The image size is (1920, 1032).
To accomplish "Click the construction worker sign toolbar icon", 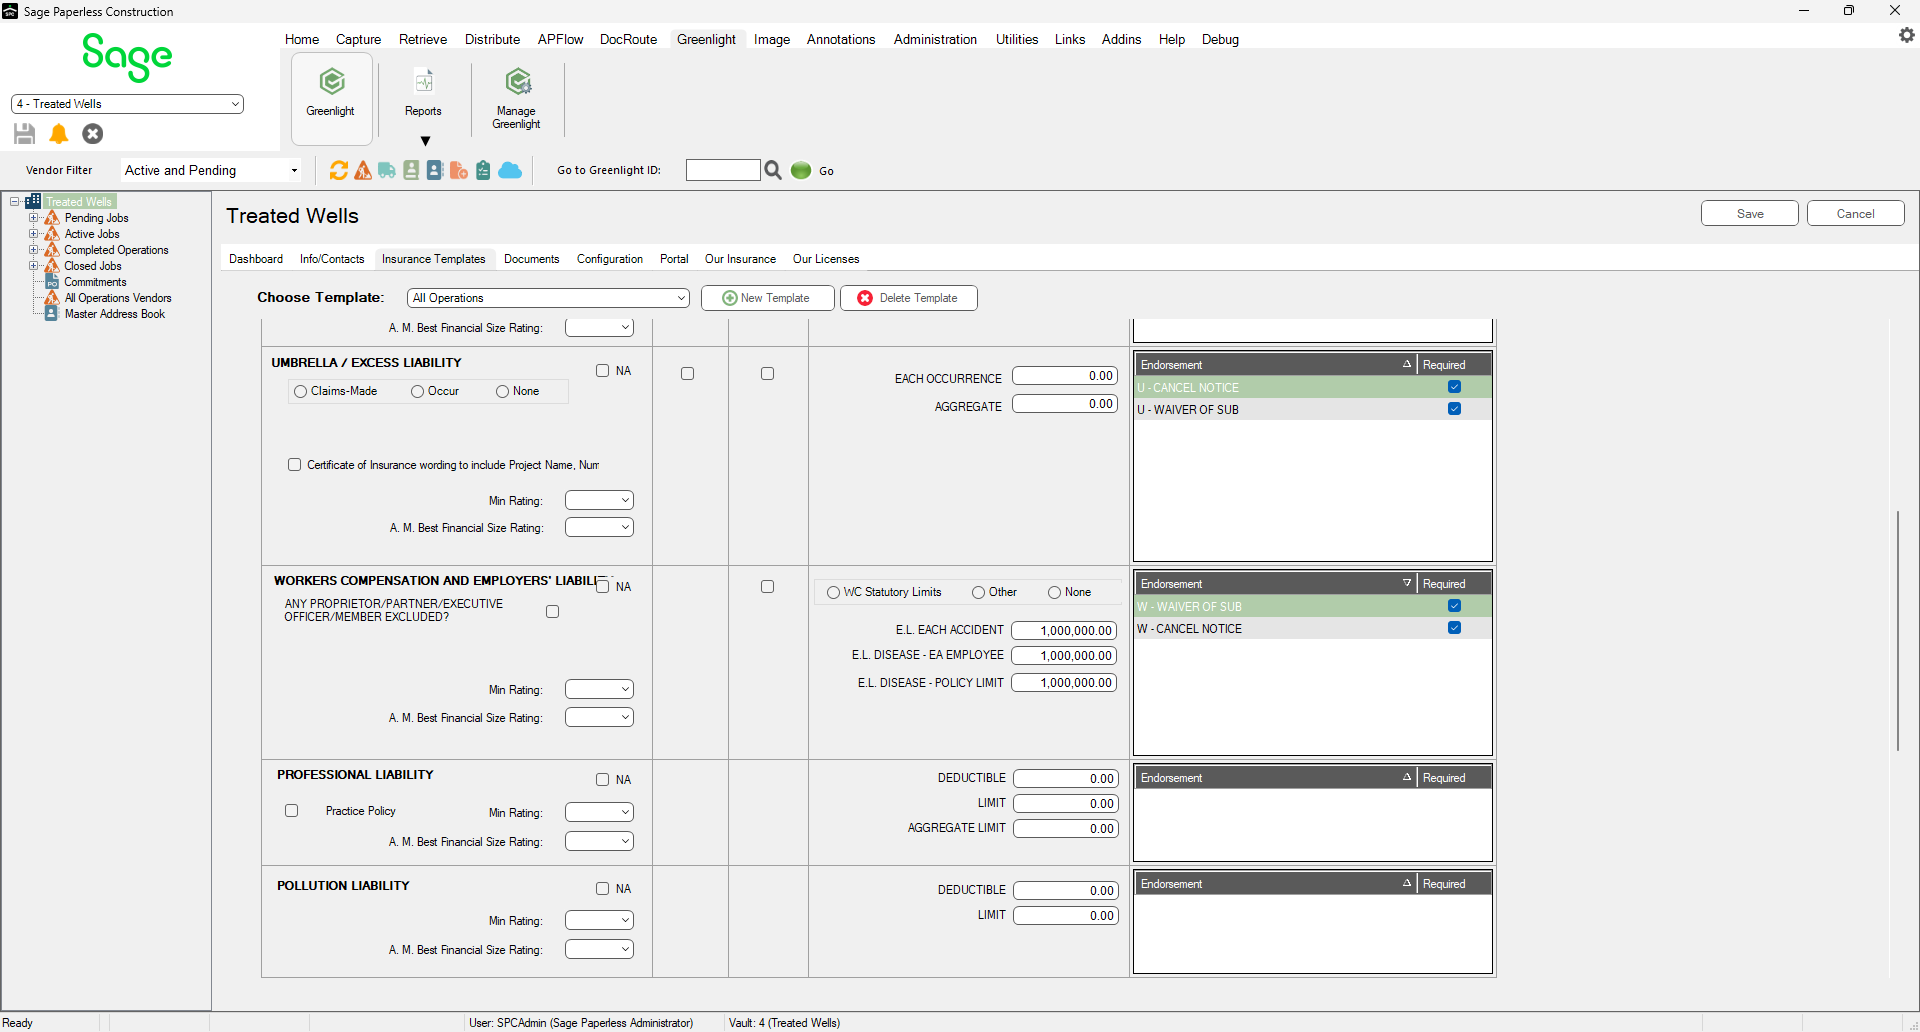I will point(363,171).
